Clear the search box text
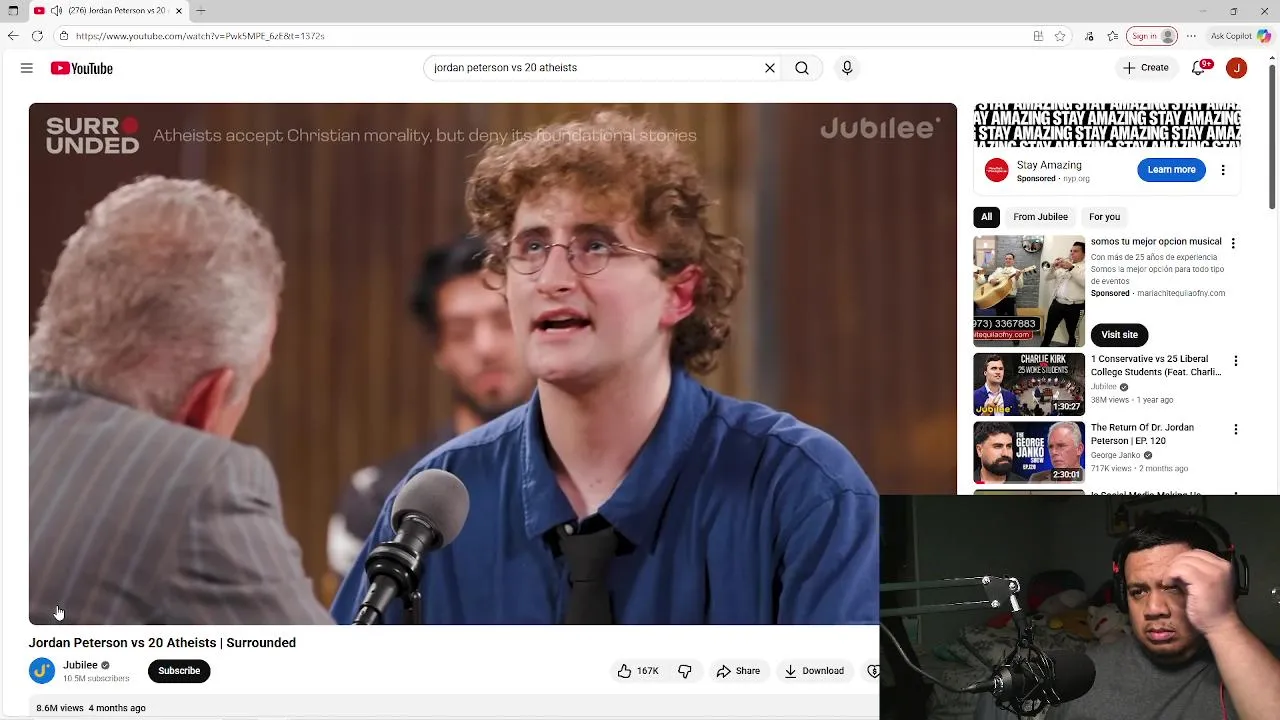This screenshot has width=1280, height=720. click(x=770, y=68)
